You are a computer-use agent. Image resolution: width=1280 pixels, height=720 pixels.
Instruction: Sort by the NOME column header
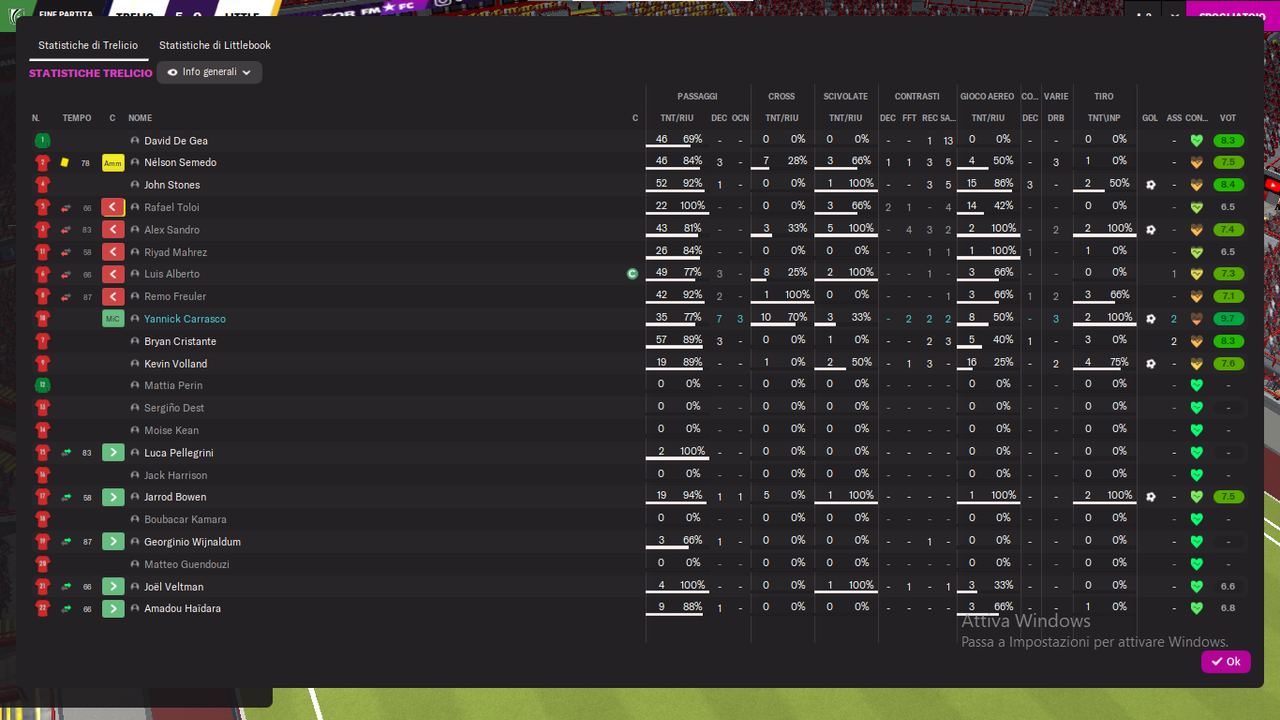[x=140, y=118]
